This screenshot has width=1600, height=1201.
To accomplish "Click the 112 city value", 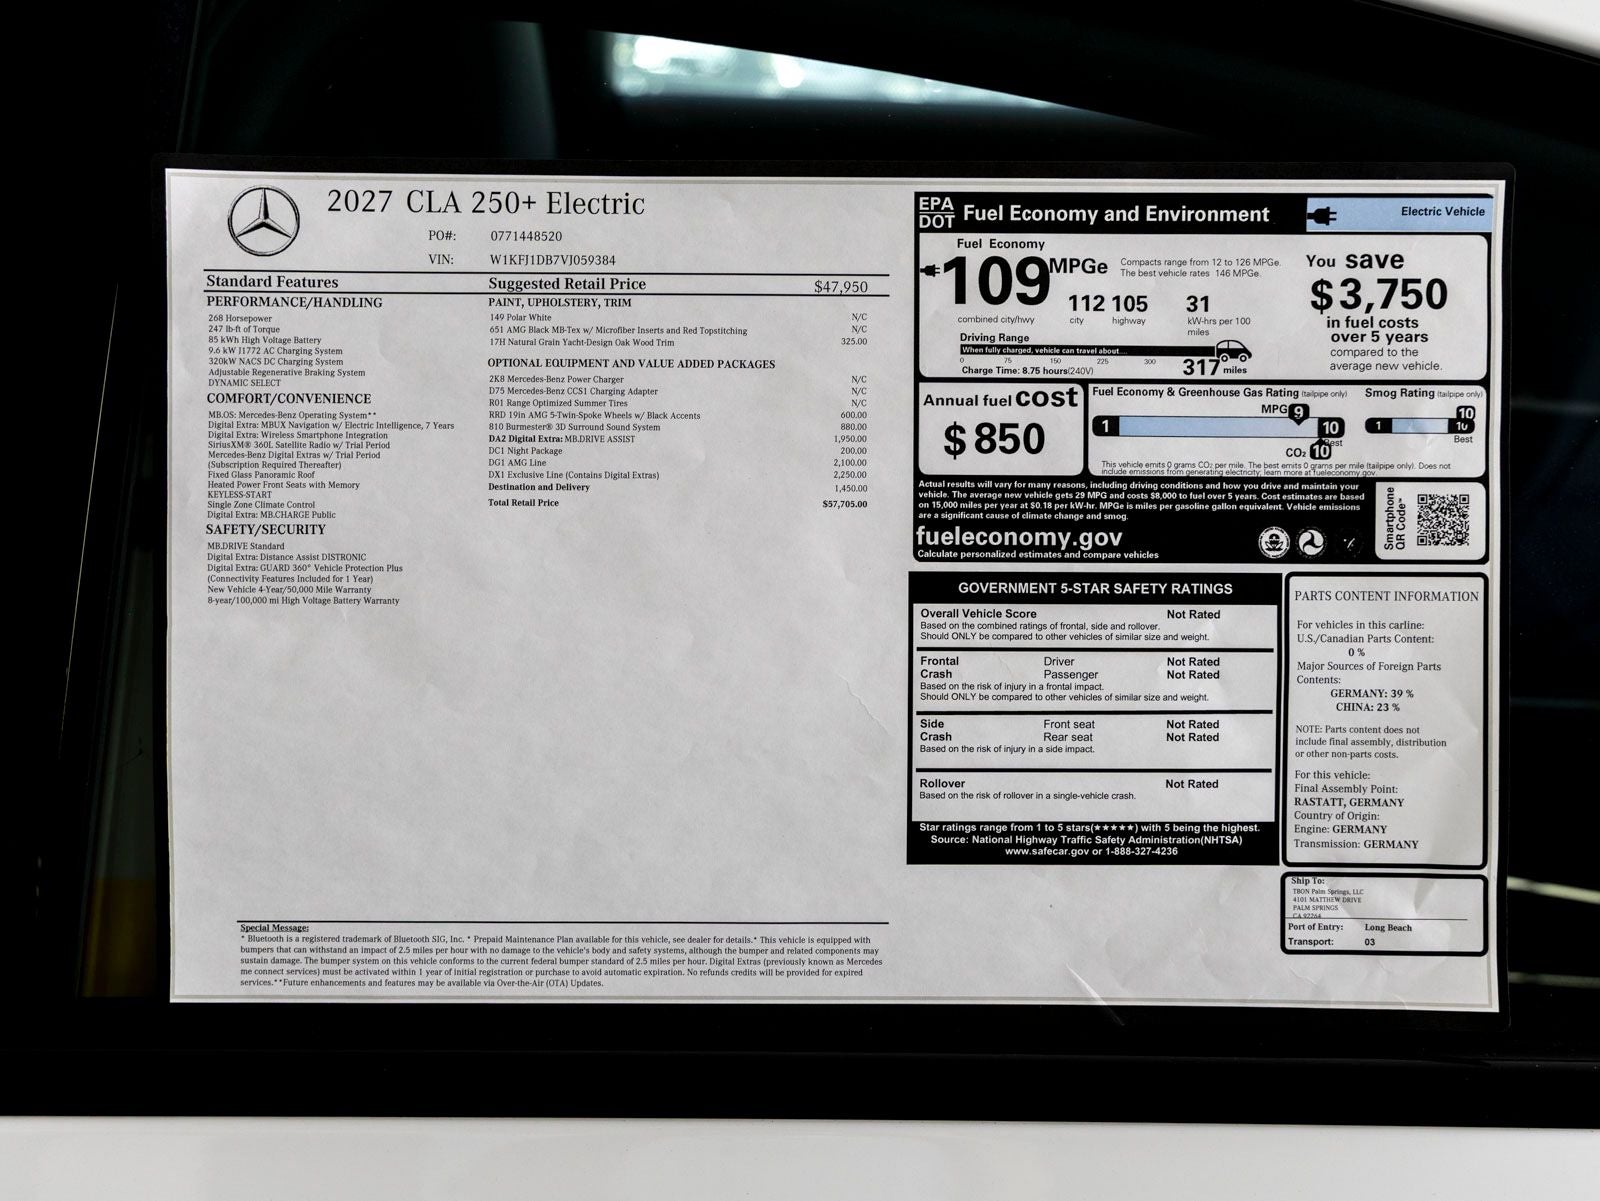I will coord(1086,304).
